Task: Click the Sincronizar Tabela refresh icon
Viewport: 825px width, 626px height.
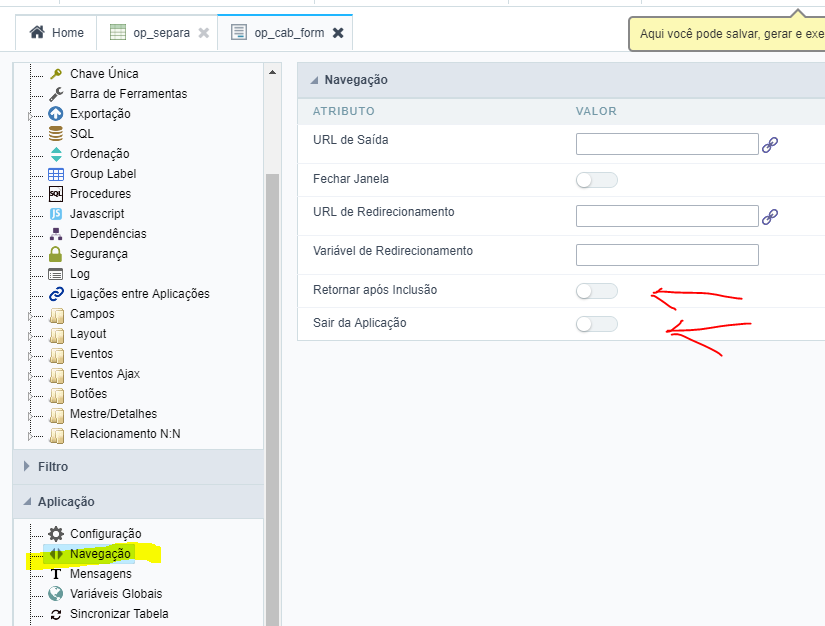Action: (x=56, y=614)
